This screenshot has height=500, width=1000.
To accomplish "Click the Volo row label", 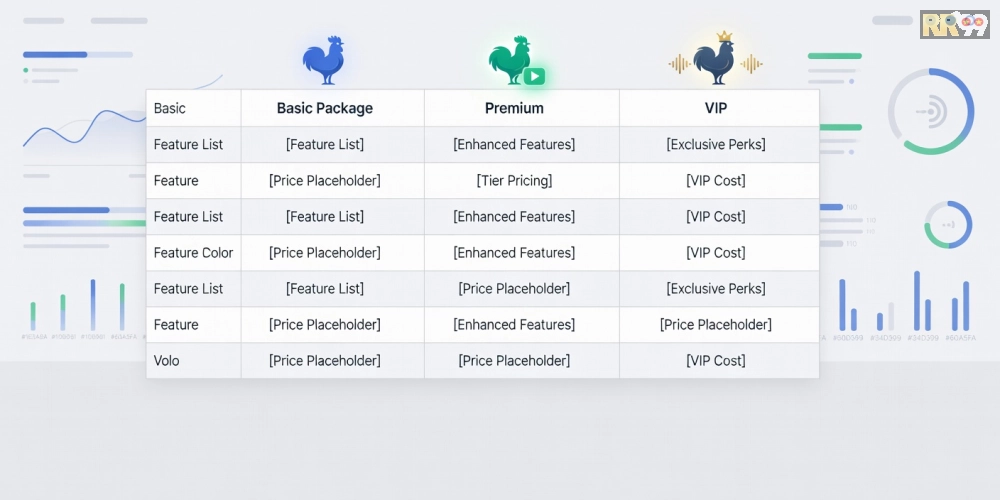I will point(167,361).
